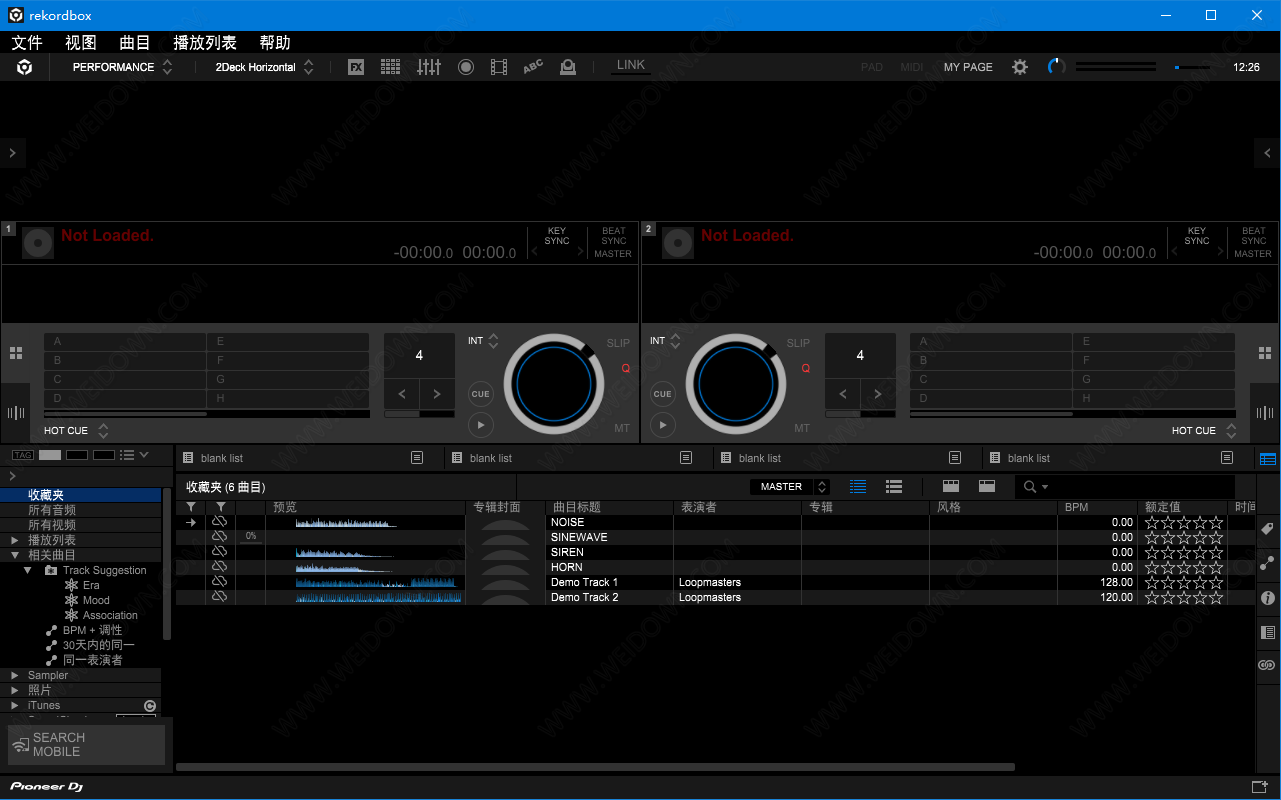The image size is (1281, 800).
Task: Switch to detailed blue list view
Action: pos(858,487)
